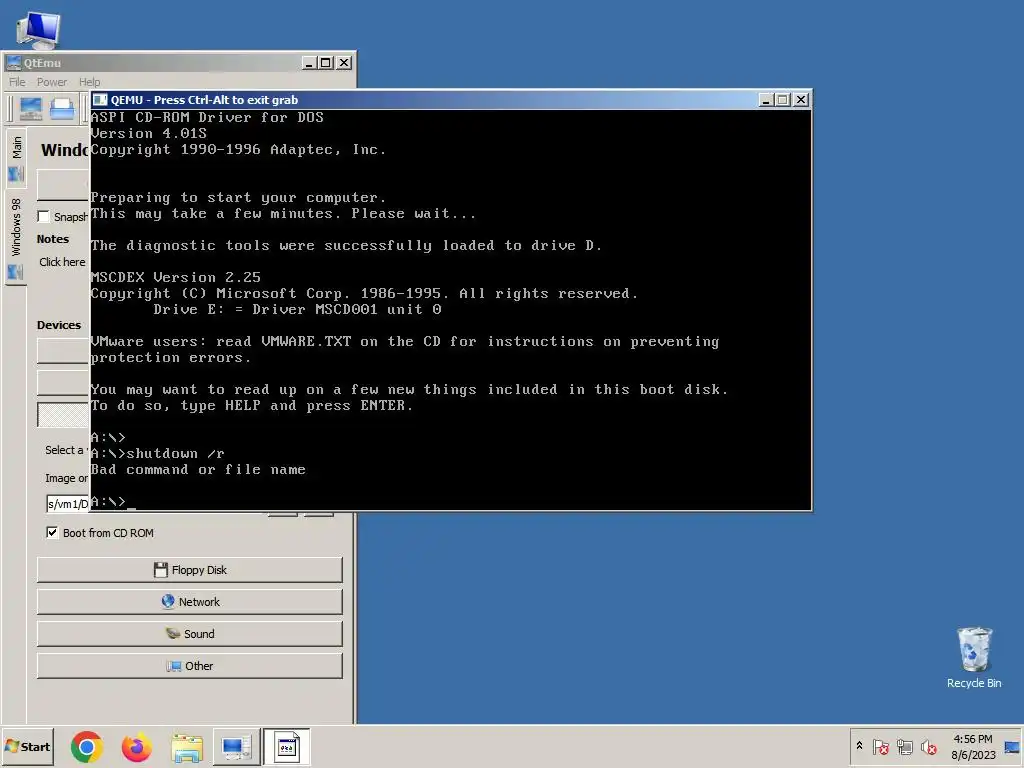Click the QtEmu title bar icon
Screen dimensions: 1024x768
coord(13,63)
